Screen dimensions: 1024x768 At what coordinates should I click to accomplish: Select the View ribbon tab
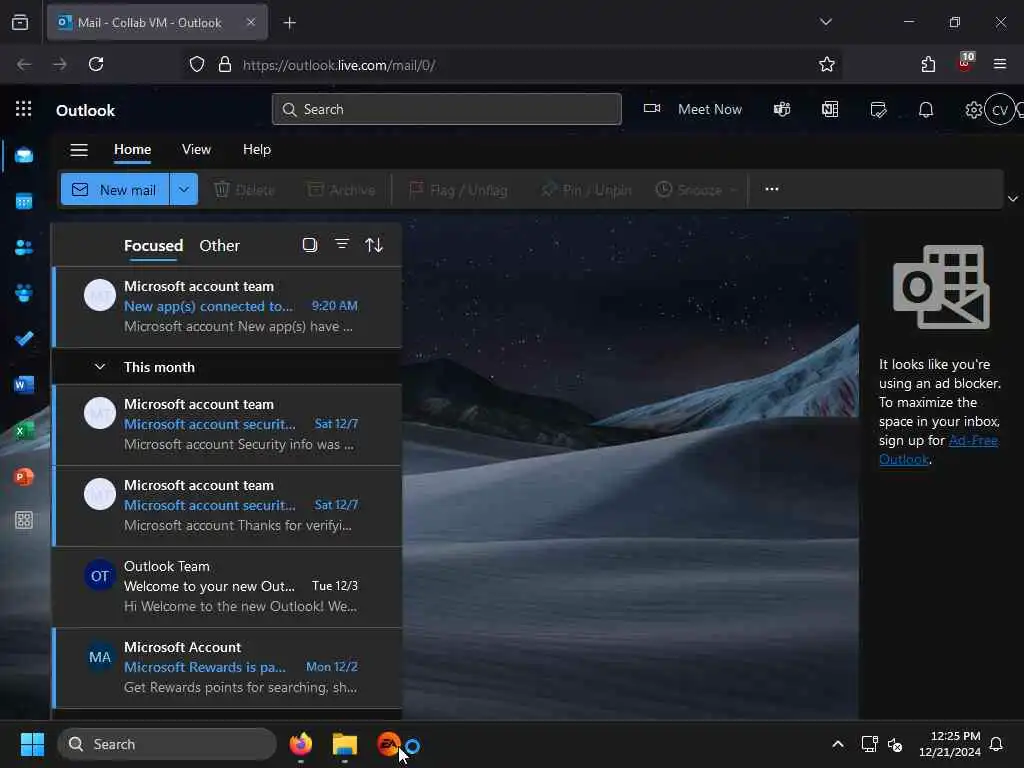(x=197, y=150)
